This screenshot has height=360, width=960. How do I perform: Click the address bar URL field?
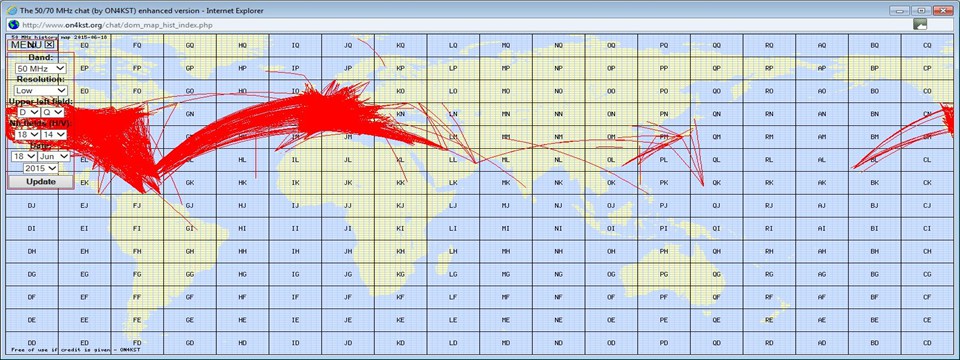pyautogui.click(x=465, y=24)
